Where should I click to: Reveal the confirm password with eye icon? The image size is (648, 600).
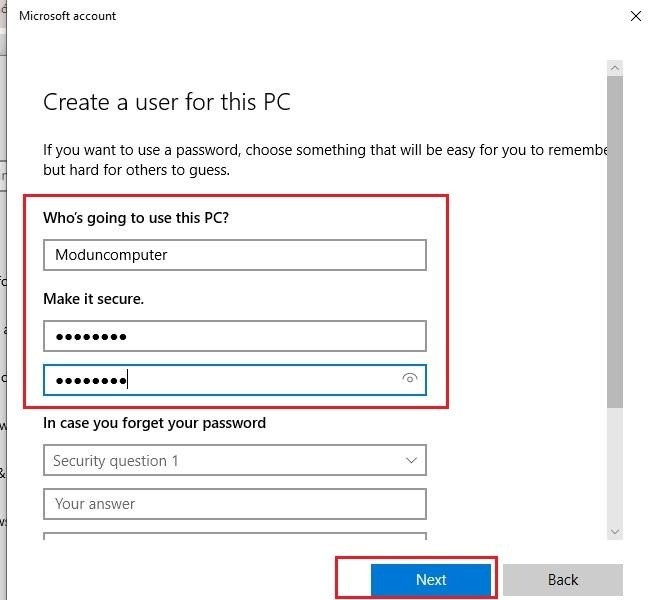pyautogui.click(x=409, y=379)
